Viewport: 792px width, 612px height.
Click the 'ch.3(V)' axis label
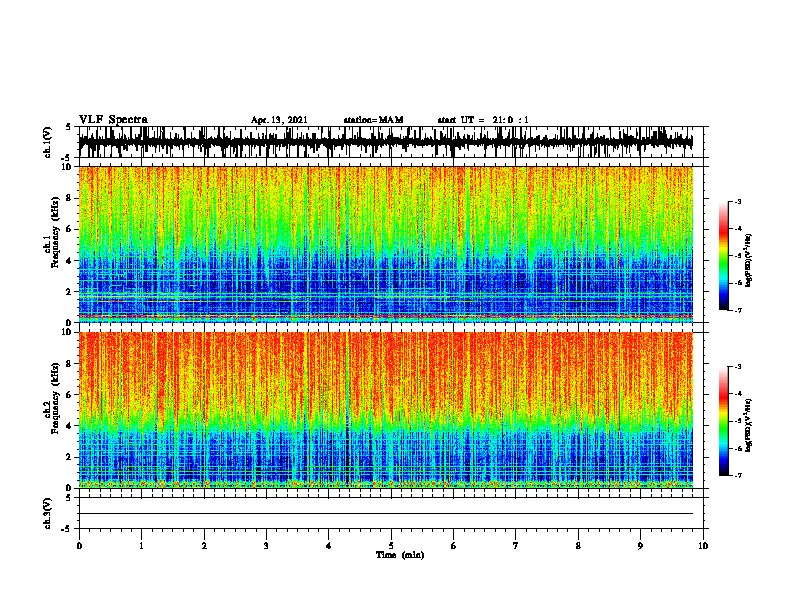click(48, 514)
